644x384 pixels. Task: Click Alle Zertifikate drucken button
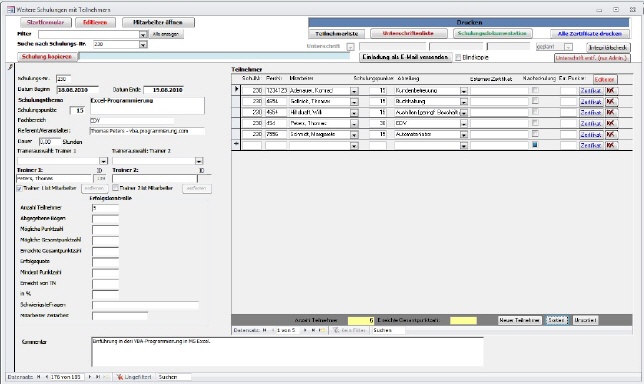pyautogui.click(x=590, y=34)
